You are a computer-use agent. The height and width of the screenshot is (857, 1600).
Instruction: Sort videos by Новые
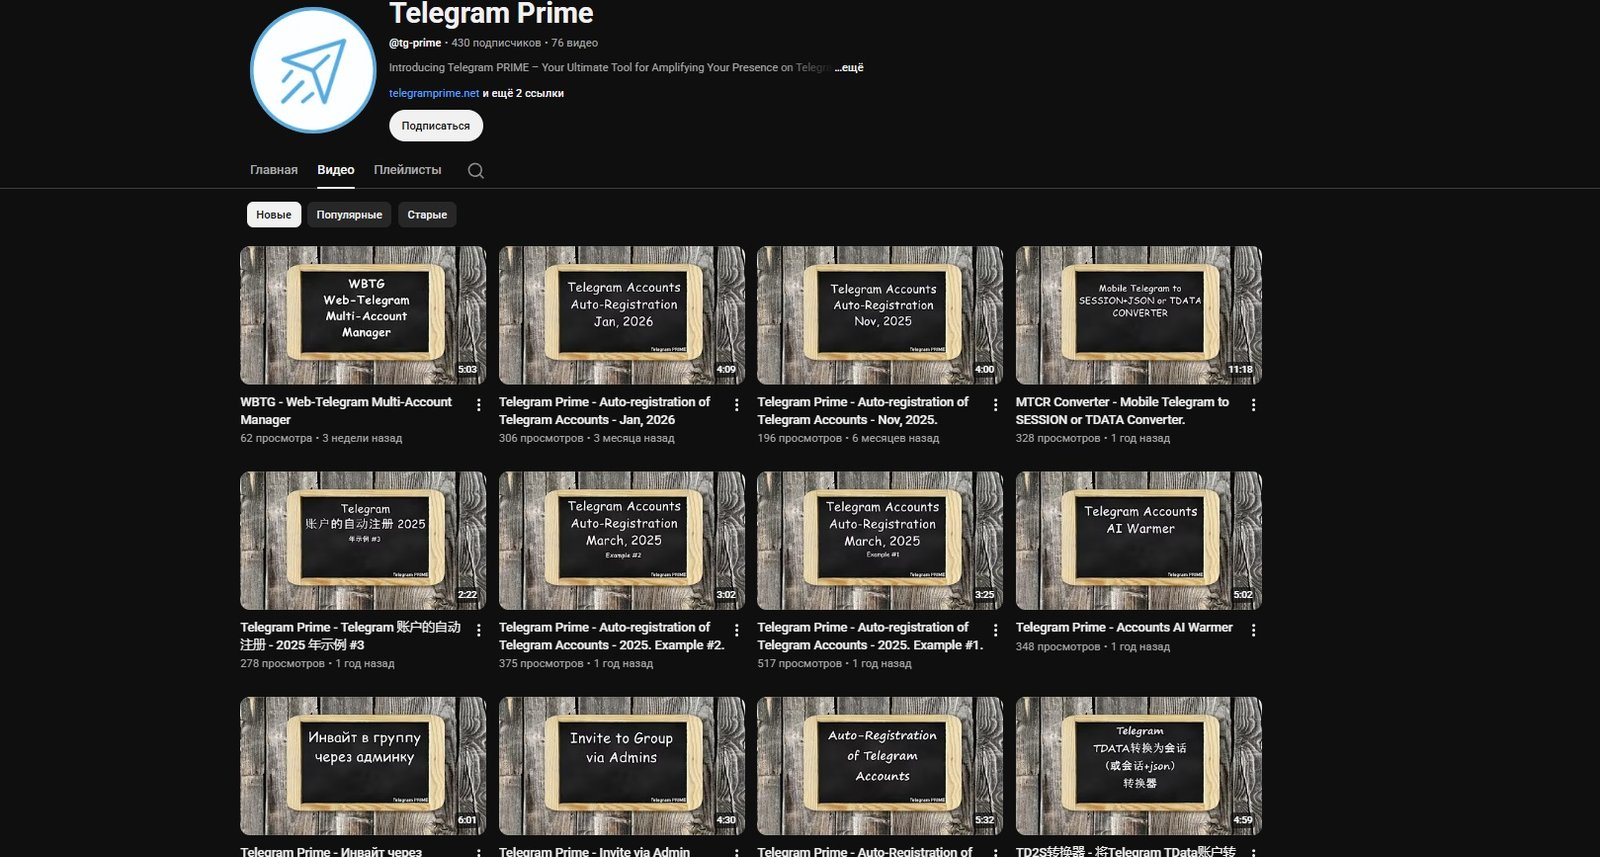click(x=274, y=215)
